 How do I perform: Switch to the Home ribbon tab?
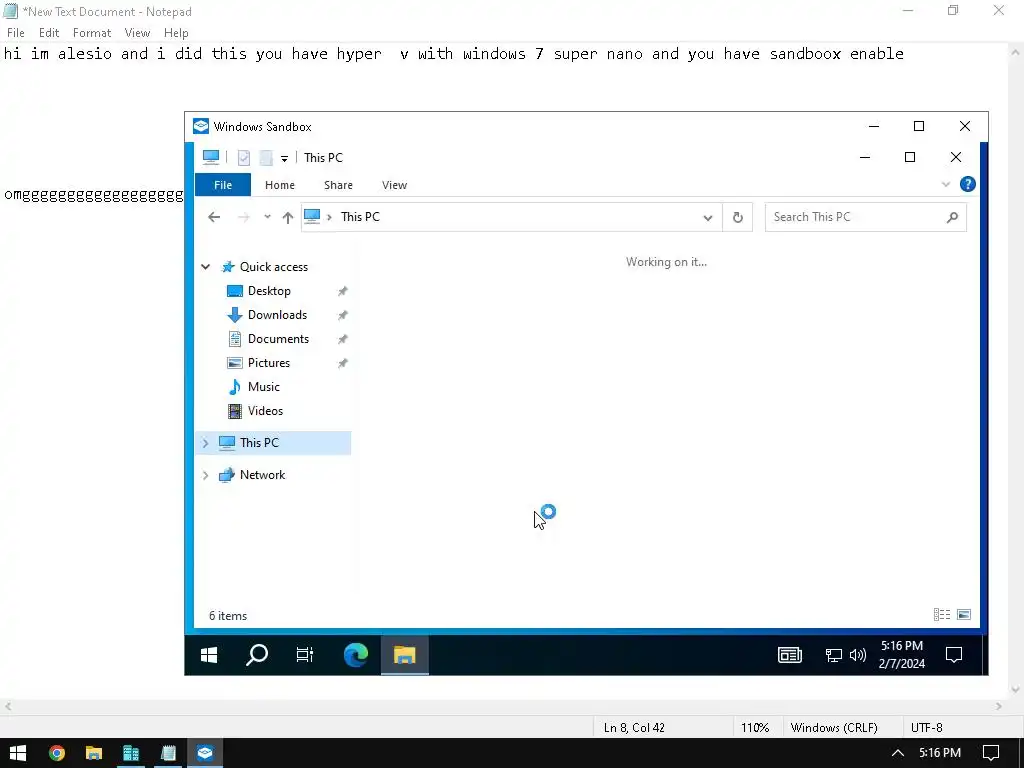click(280, 185)
